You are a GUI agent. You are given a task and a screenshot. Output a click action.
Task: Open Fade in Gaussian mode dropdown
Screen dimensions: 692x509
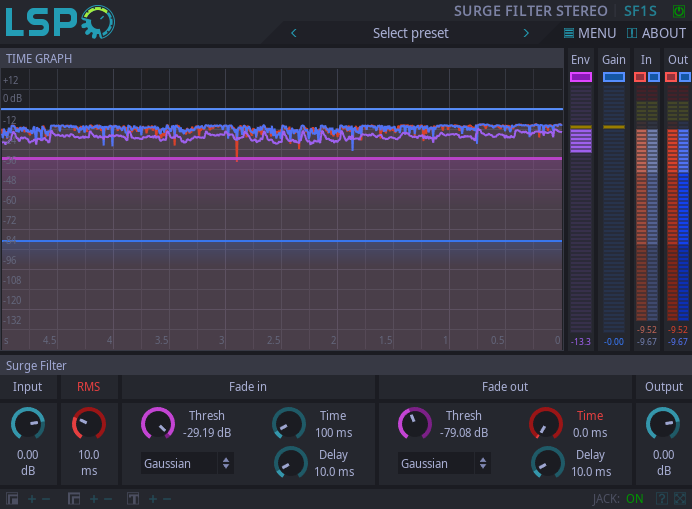[x=187, y=463]
